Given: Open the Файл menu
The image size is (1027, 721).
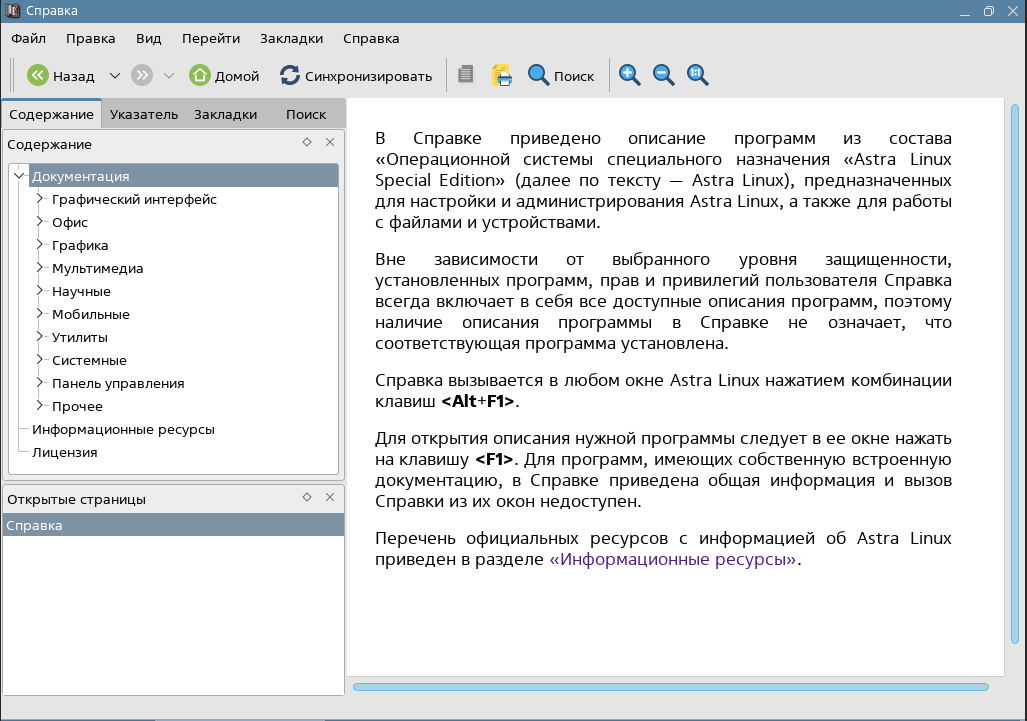Looking at the screenshot, I should tap(29, 39).
